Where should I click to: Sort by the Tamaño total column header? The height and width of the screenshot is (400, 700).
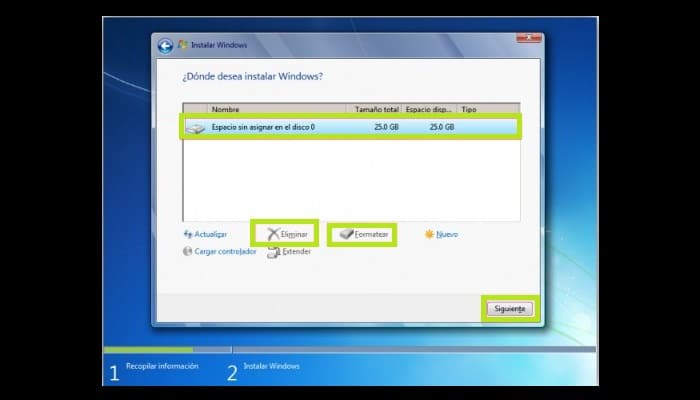(374, 109)
